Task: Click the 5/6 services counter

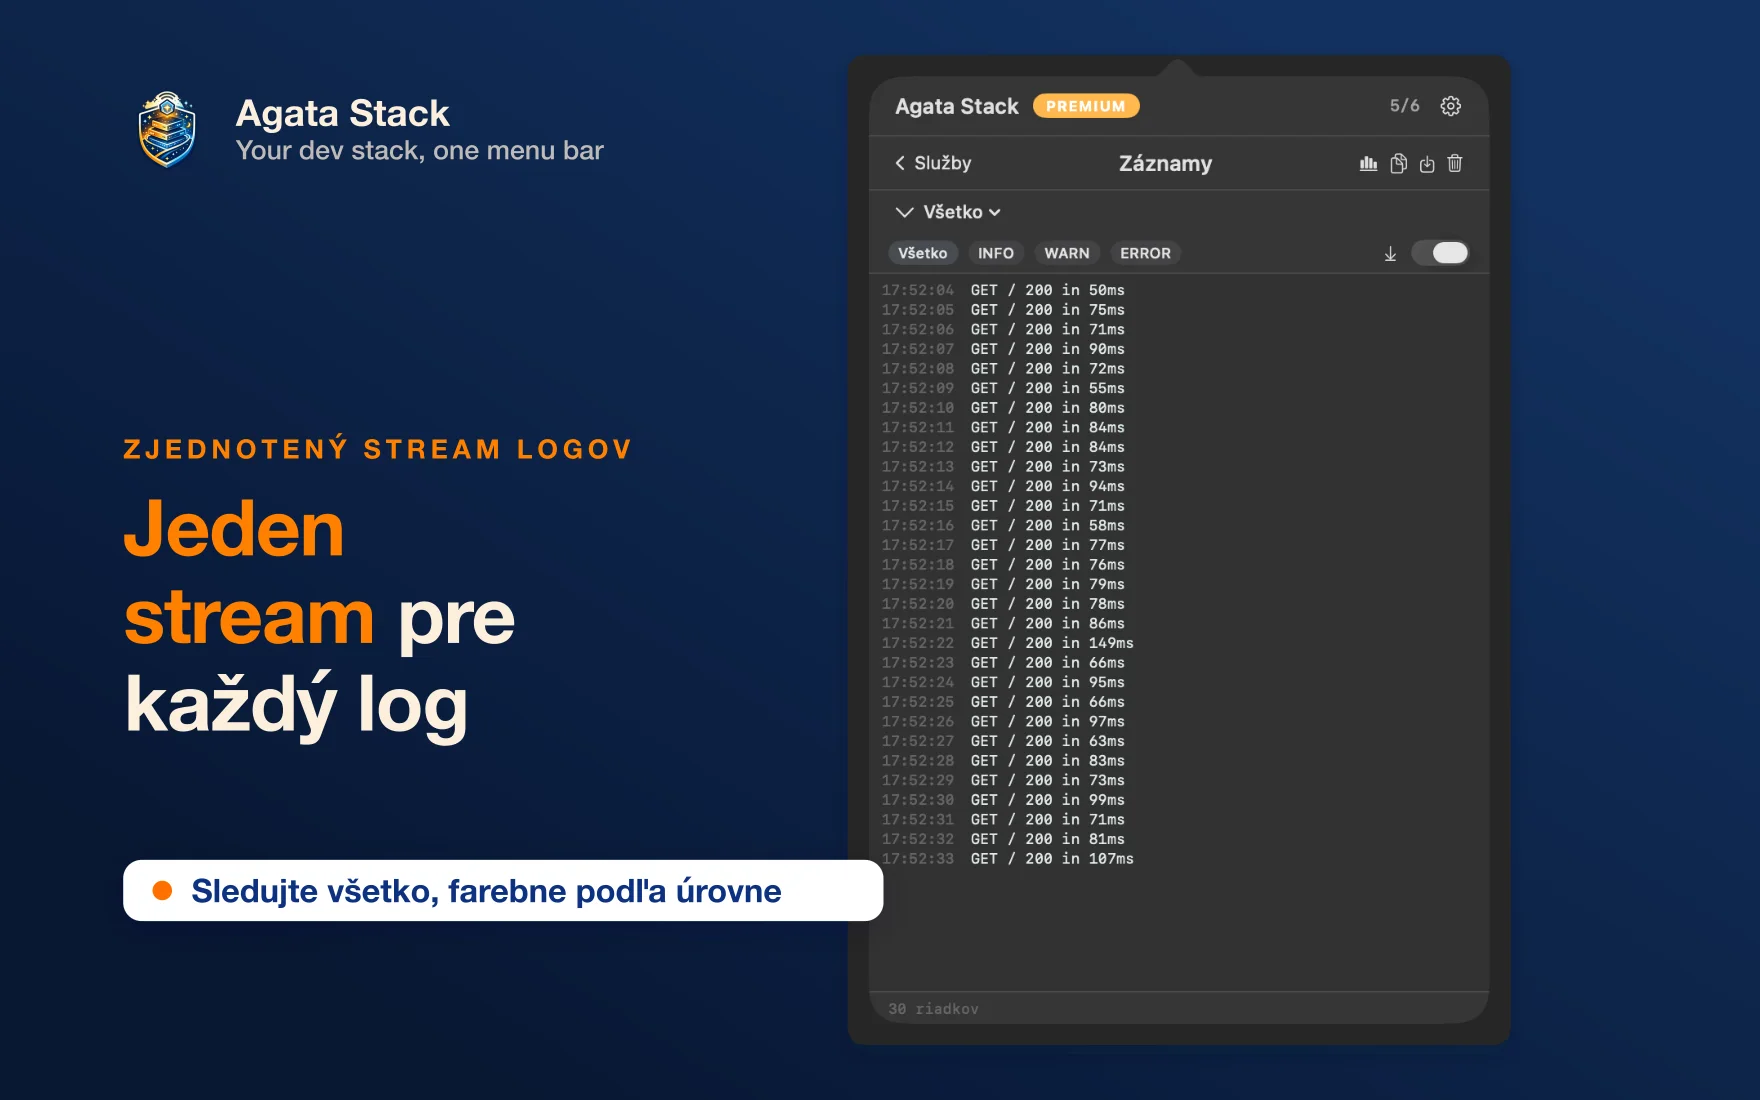Action: click(x=1404, y=106)
